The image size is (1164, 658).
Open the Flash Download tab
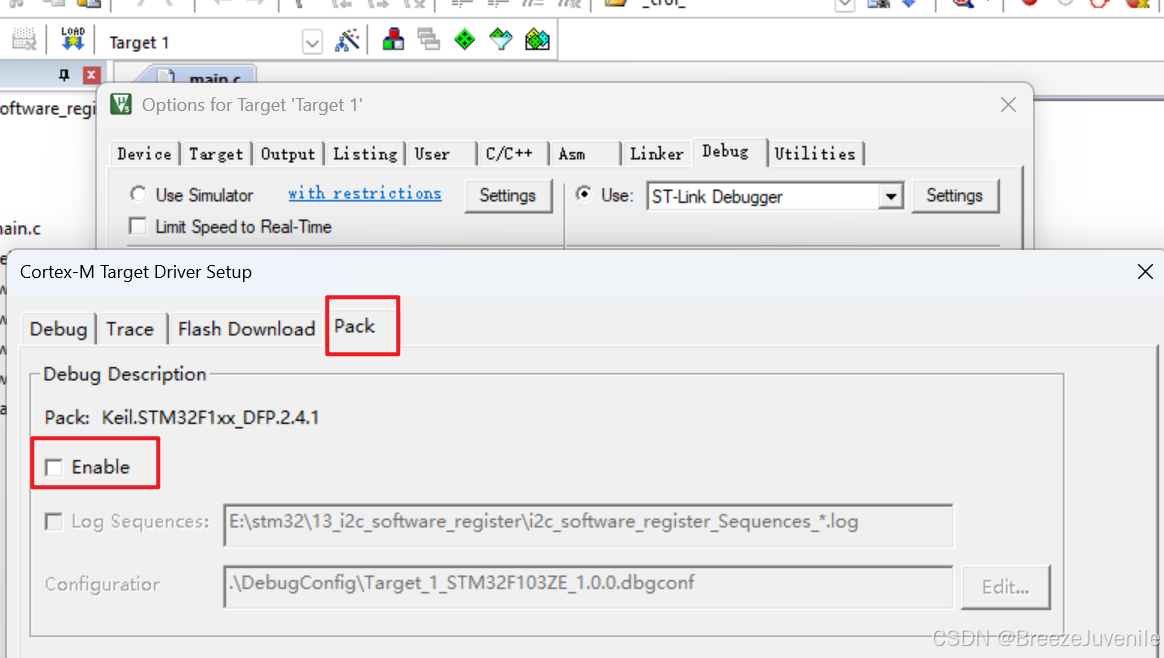pyautogui.click(x=246, y=329)
